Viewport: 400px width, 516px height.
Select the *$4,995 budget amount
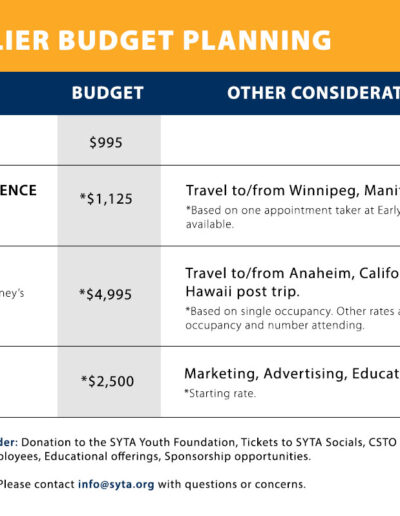[105, 294]
